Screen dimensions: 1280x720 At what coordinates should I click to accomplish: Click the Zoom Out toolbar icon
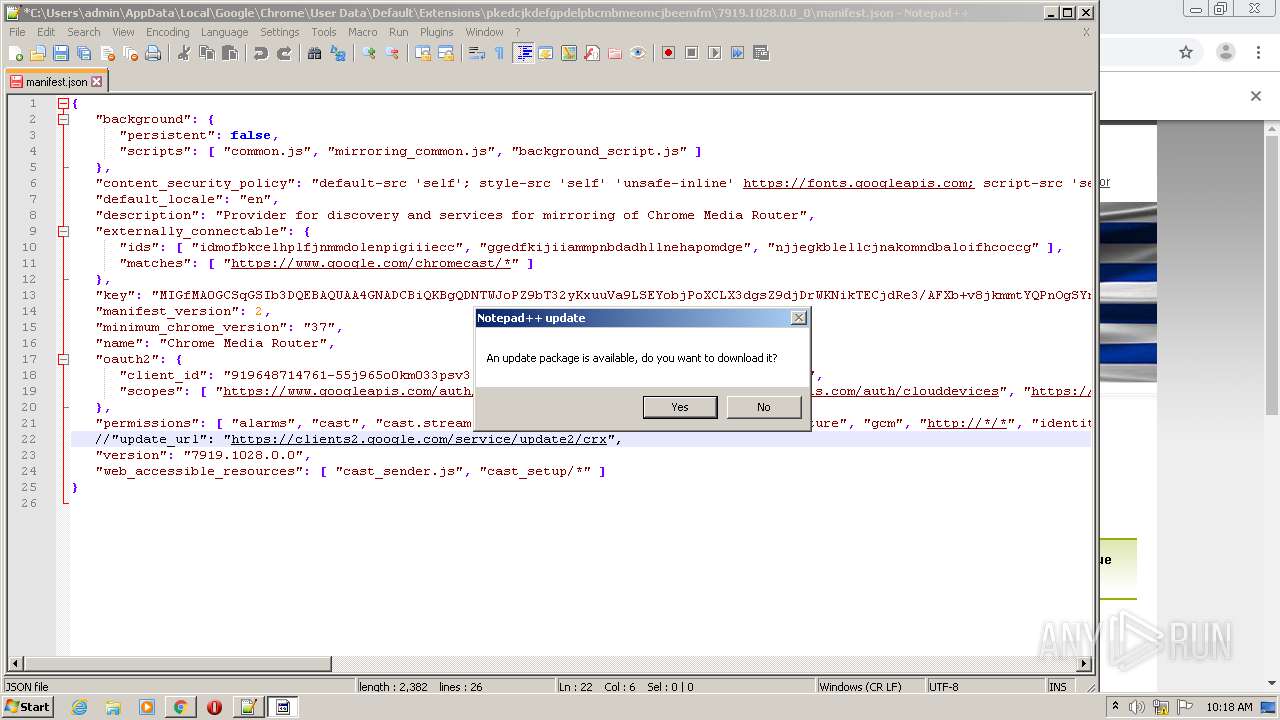(x=392, y=53)
